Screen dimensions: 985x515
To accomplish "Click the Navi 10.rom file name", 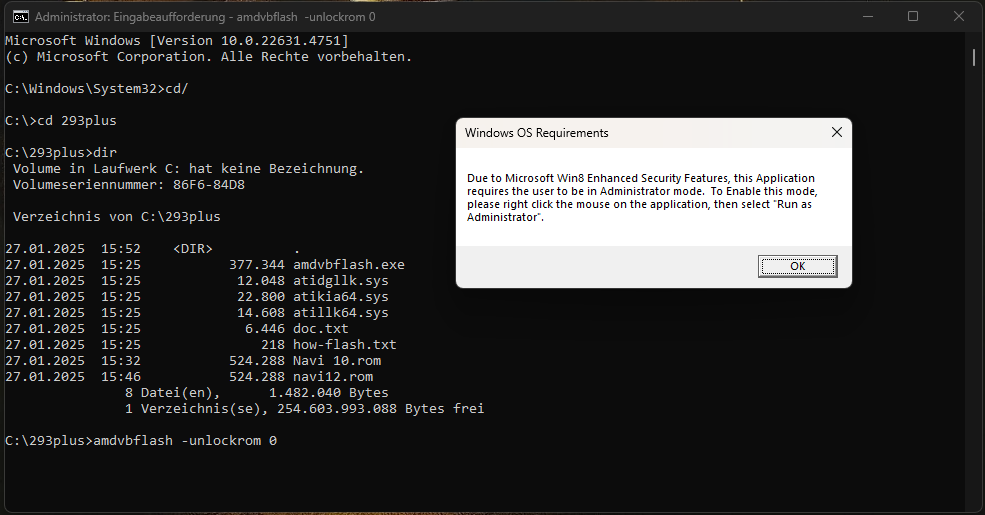I will pos(337,360).
